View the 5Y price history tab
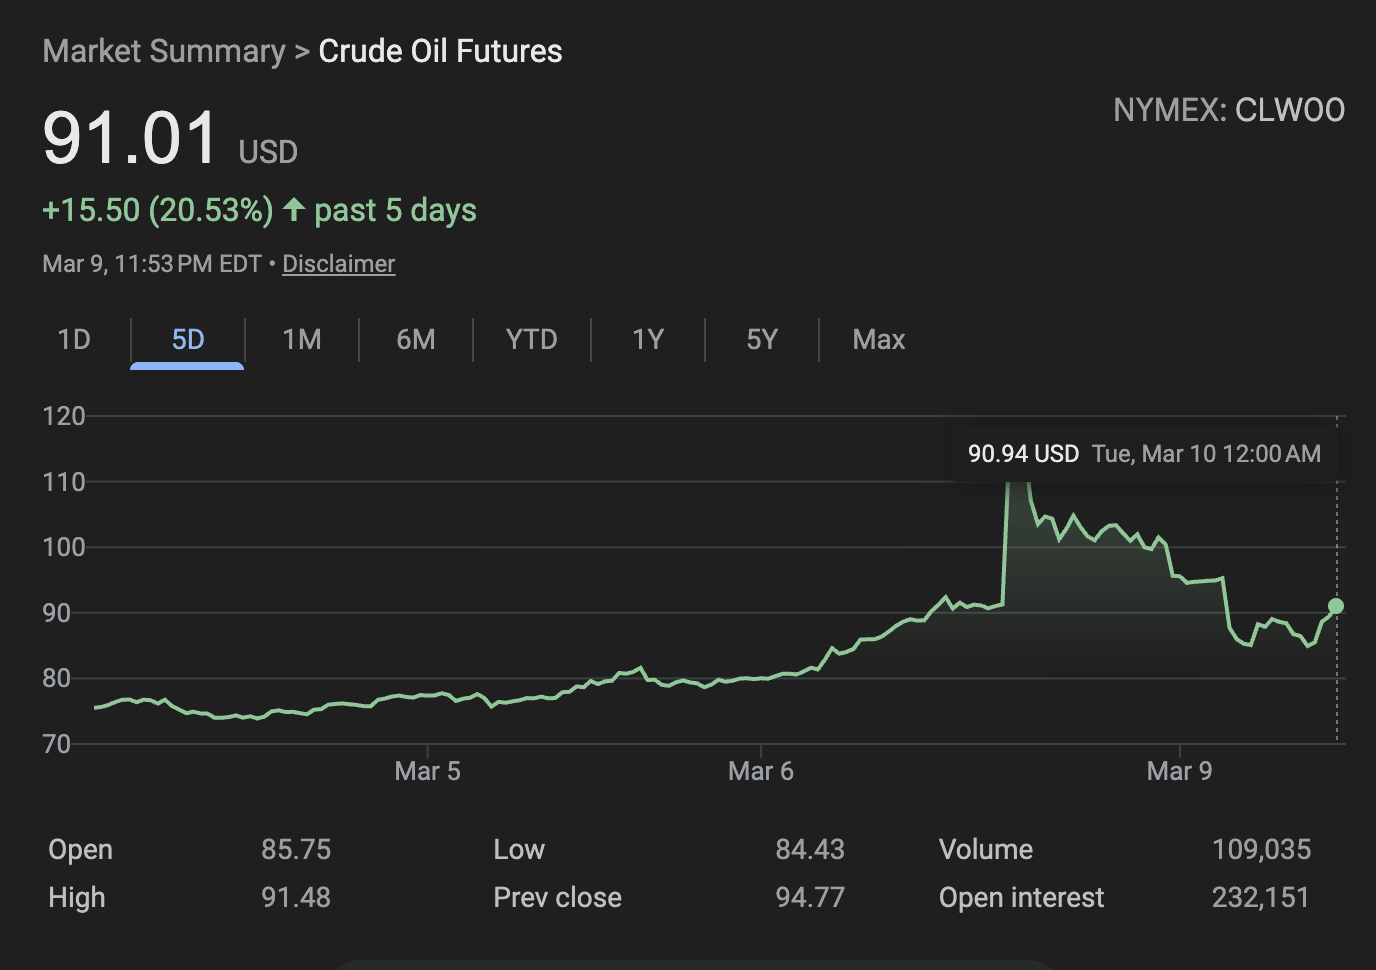Viewport: 1376px width, 970px height. 761,340
